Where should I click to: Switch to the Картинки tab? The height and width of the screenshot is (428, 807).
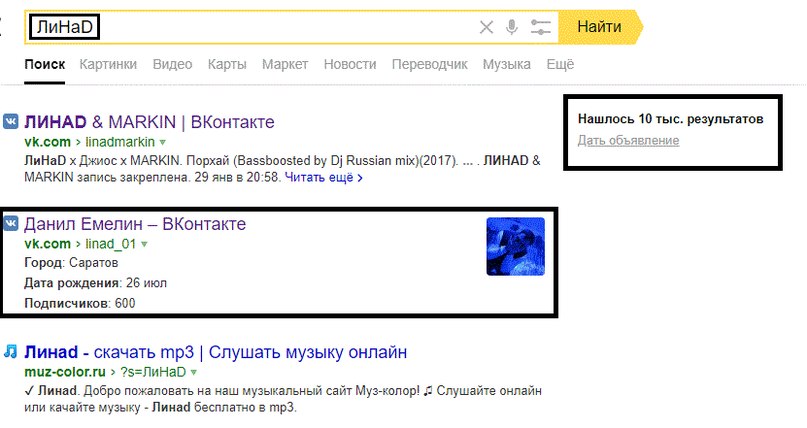[x=108, y=64]
